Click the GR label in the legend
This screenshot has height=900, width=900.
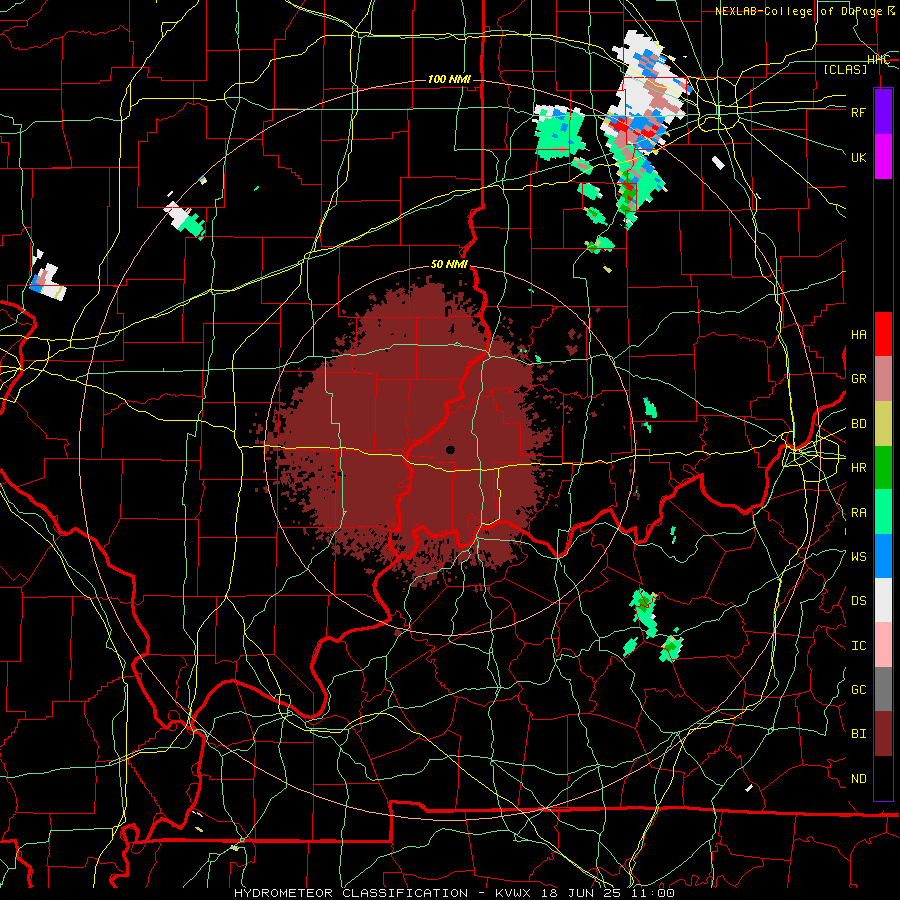pyautogui.click(x=858, y=379)
